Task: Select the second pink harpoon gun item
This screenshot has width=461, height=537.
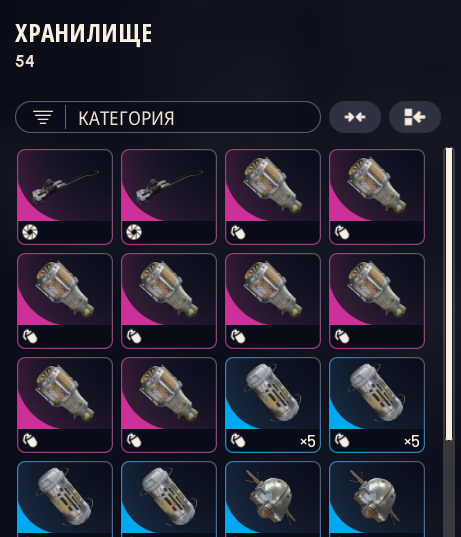Action: click(169, 197)
